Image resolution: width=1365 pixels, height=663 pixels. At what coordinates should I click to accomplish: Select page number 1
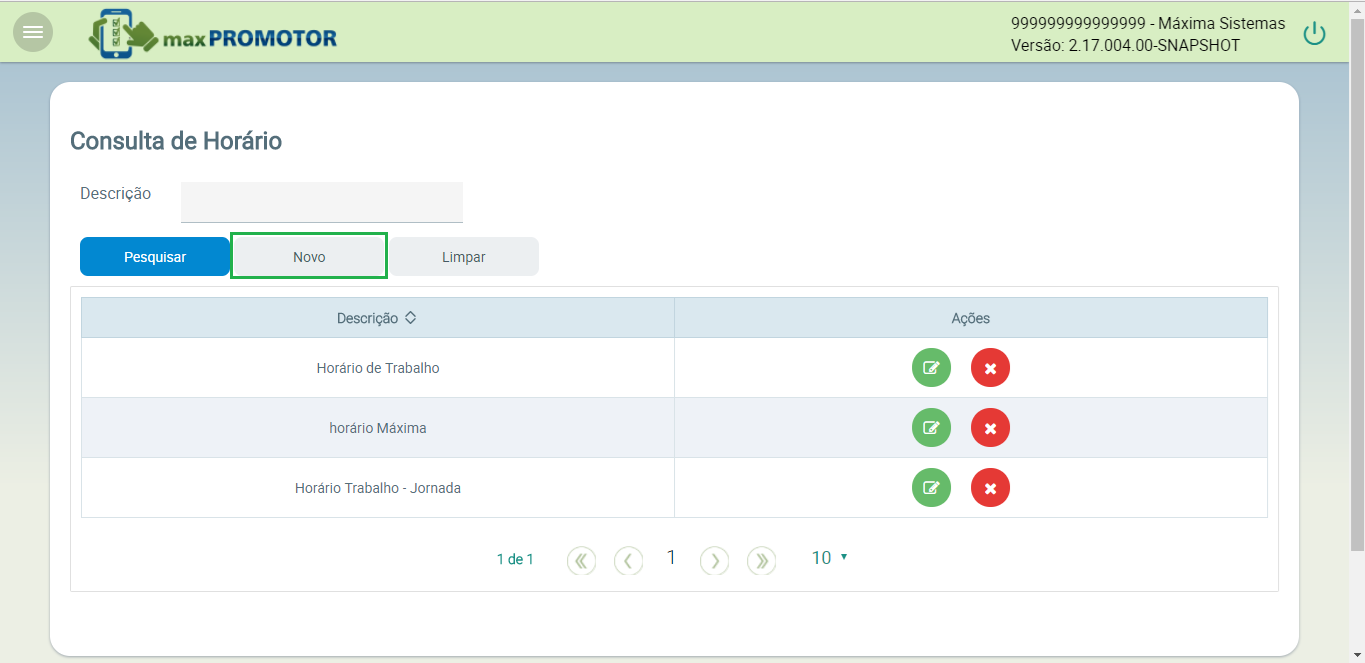[671, 558]
